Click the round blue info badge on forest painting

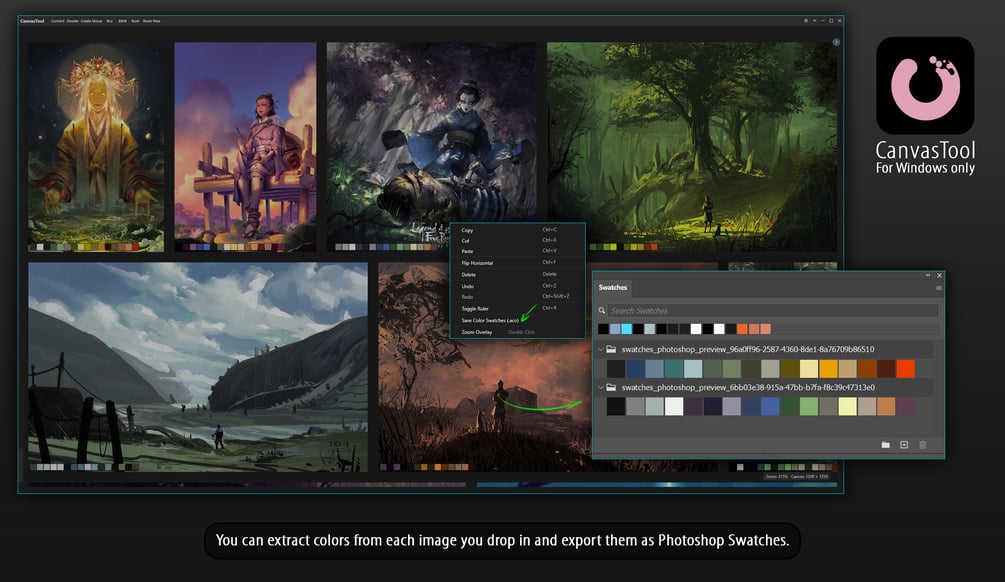tap(836, 42)
